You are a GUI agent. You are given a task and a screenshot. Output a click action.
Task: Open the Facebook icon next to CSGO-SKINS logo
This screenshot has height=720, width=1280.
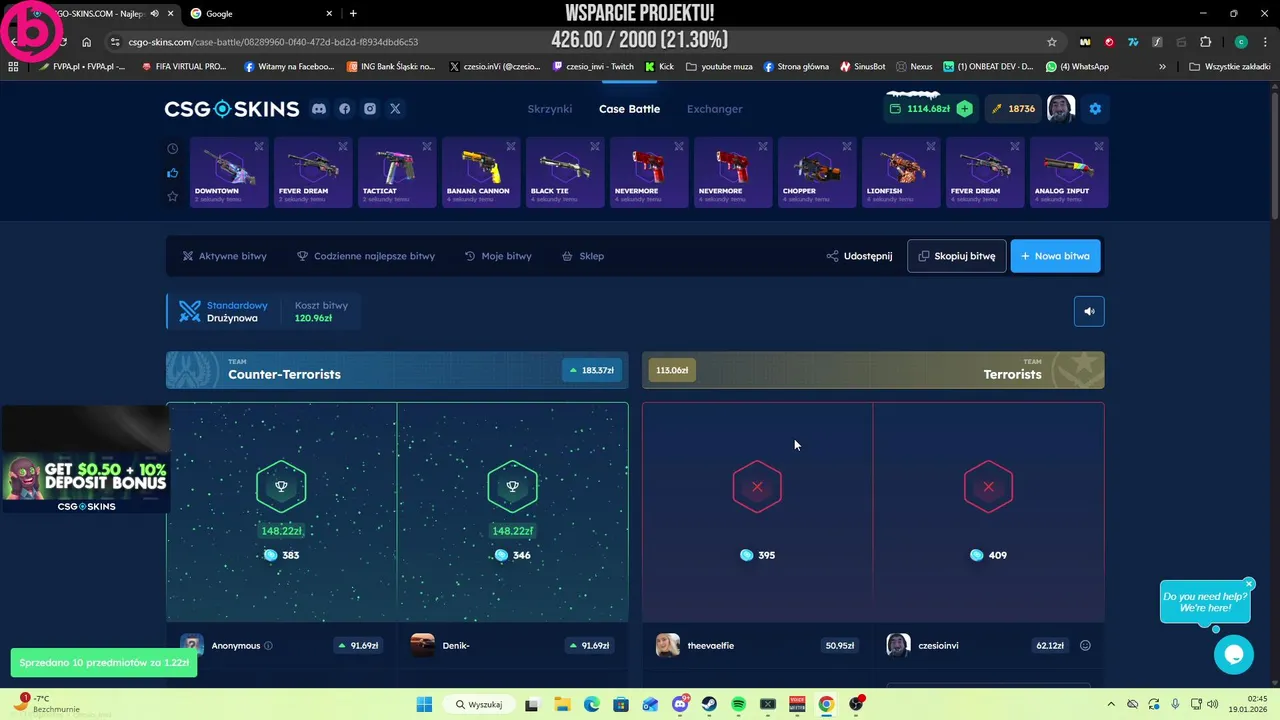pyautogui.click(x=345, y=109)
